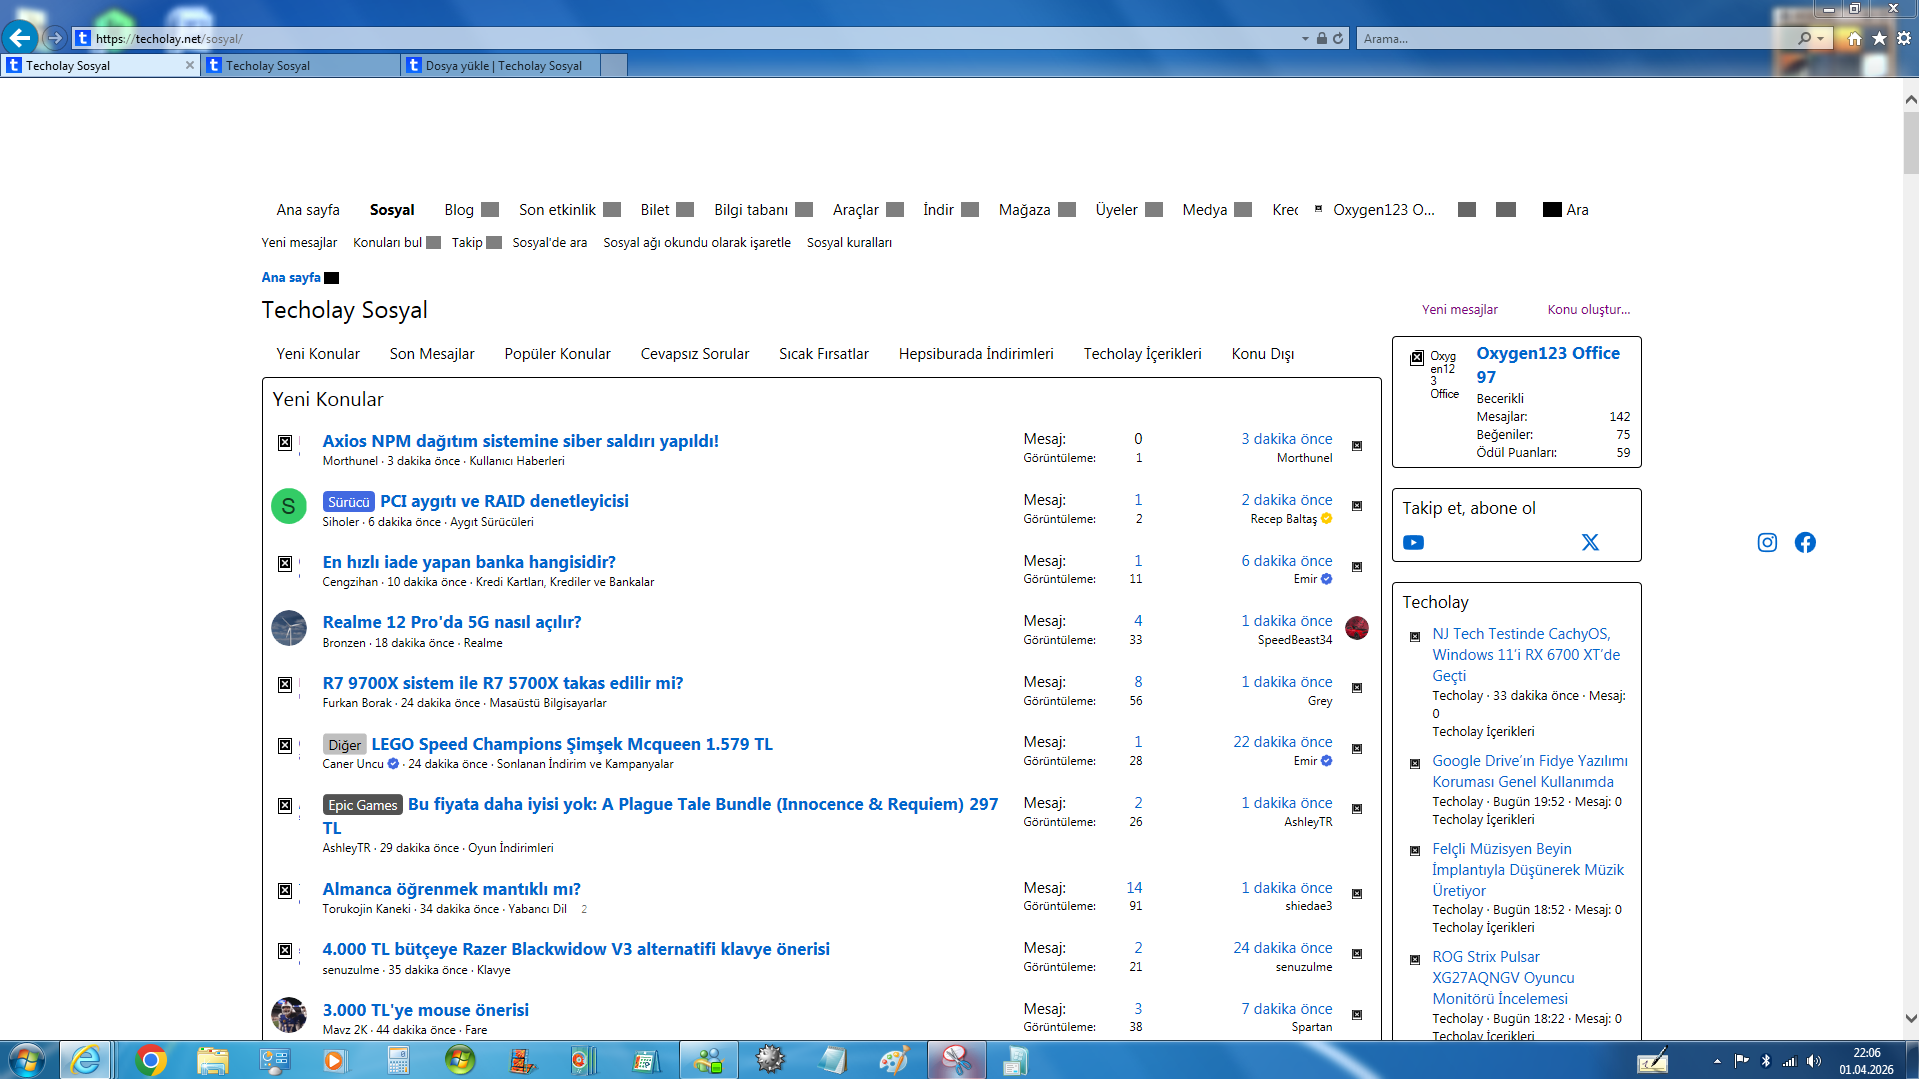1919x1079 pixels.
Task: Switch to the Dosya yükle browser tab
Action: click(x=500, y=65)
